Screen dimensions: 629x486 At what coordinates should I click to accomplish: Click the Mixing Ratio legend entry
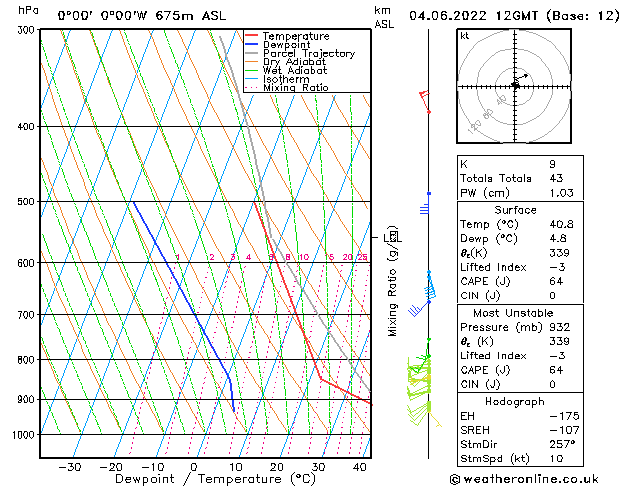[x=296, y=88]
